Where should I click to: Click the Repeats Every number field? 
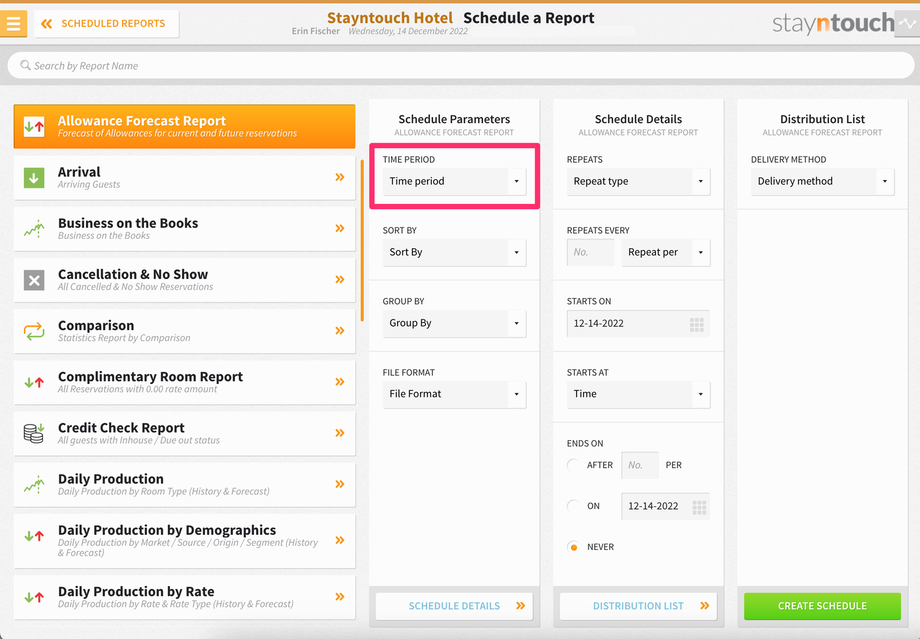click(590, 252)
